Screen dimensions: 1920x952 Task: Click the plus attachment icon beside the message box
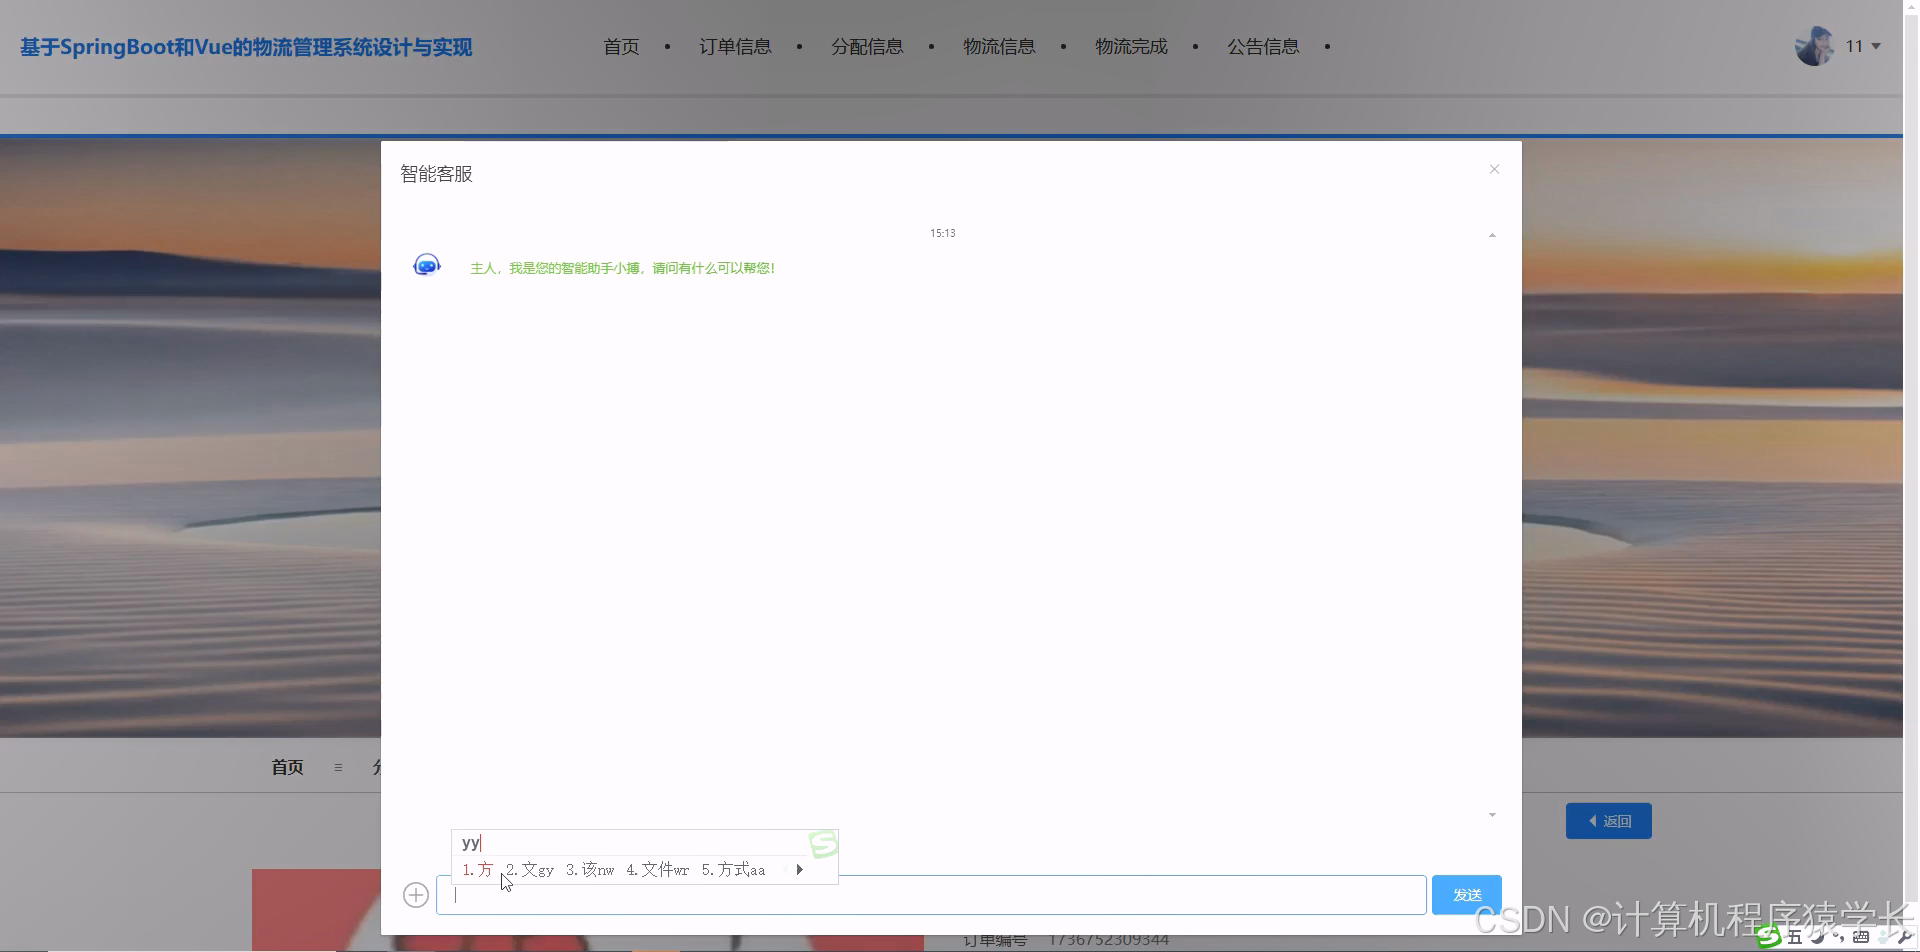pos(415,893)
